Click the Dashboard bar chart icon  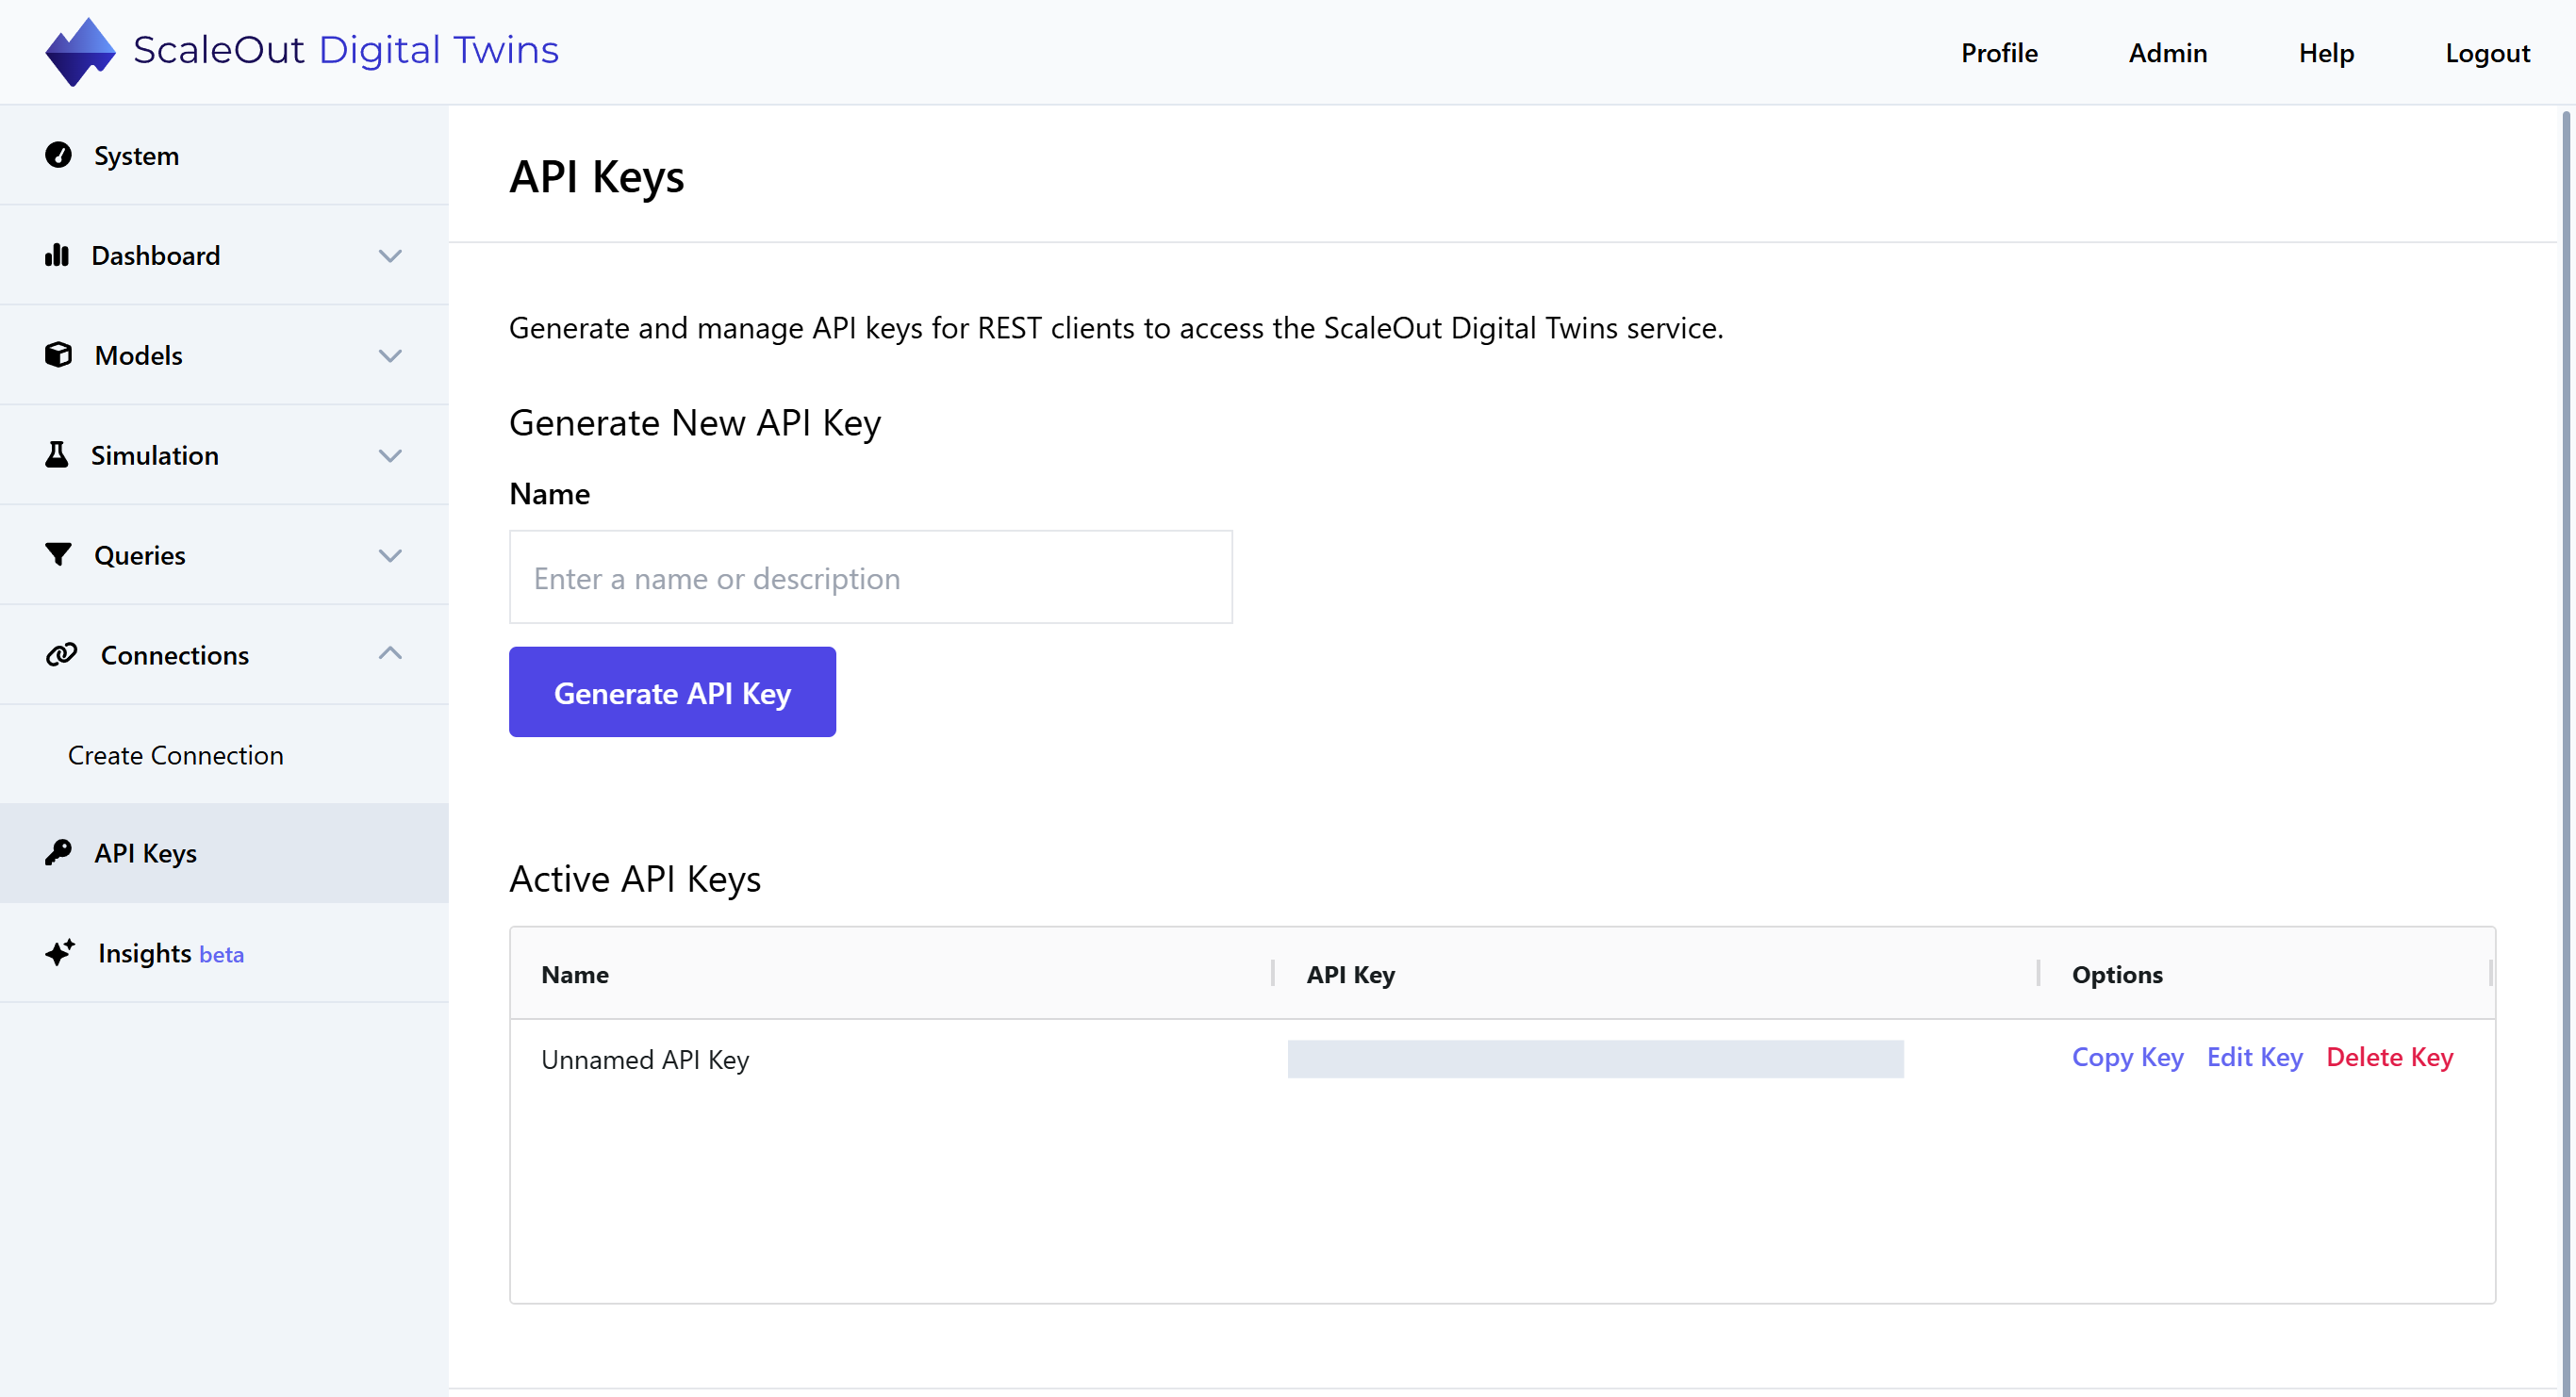(57, 255)
